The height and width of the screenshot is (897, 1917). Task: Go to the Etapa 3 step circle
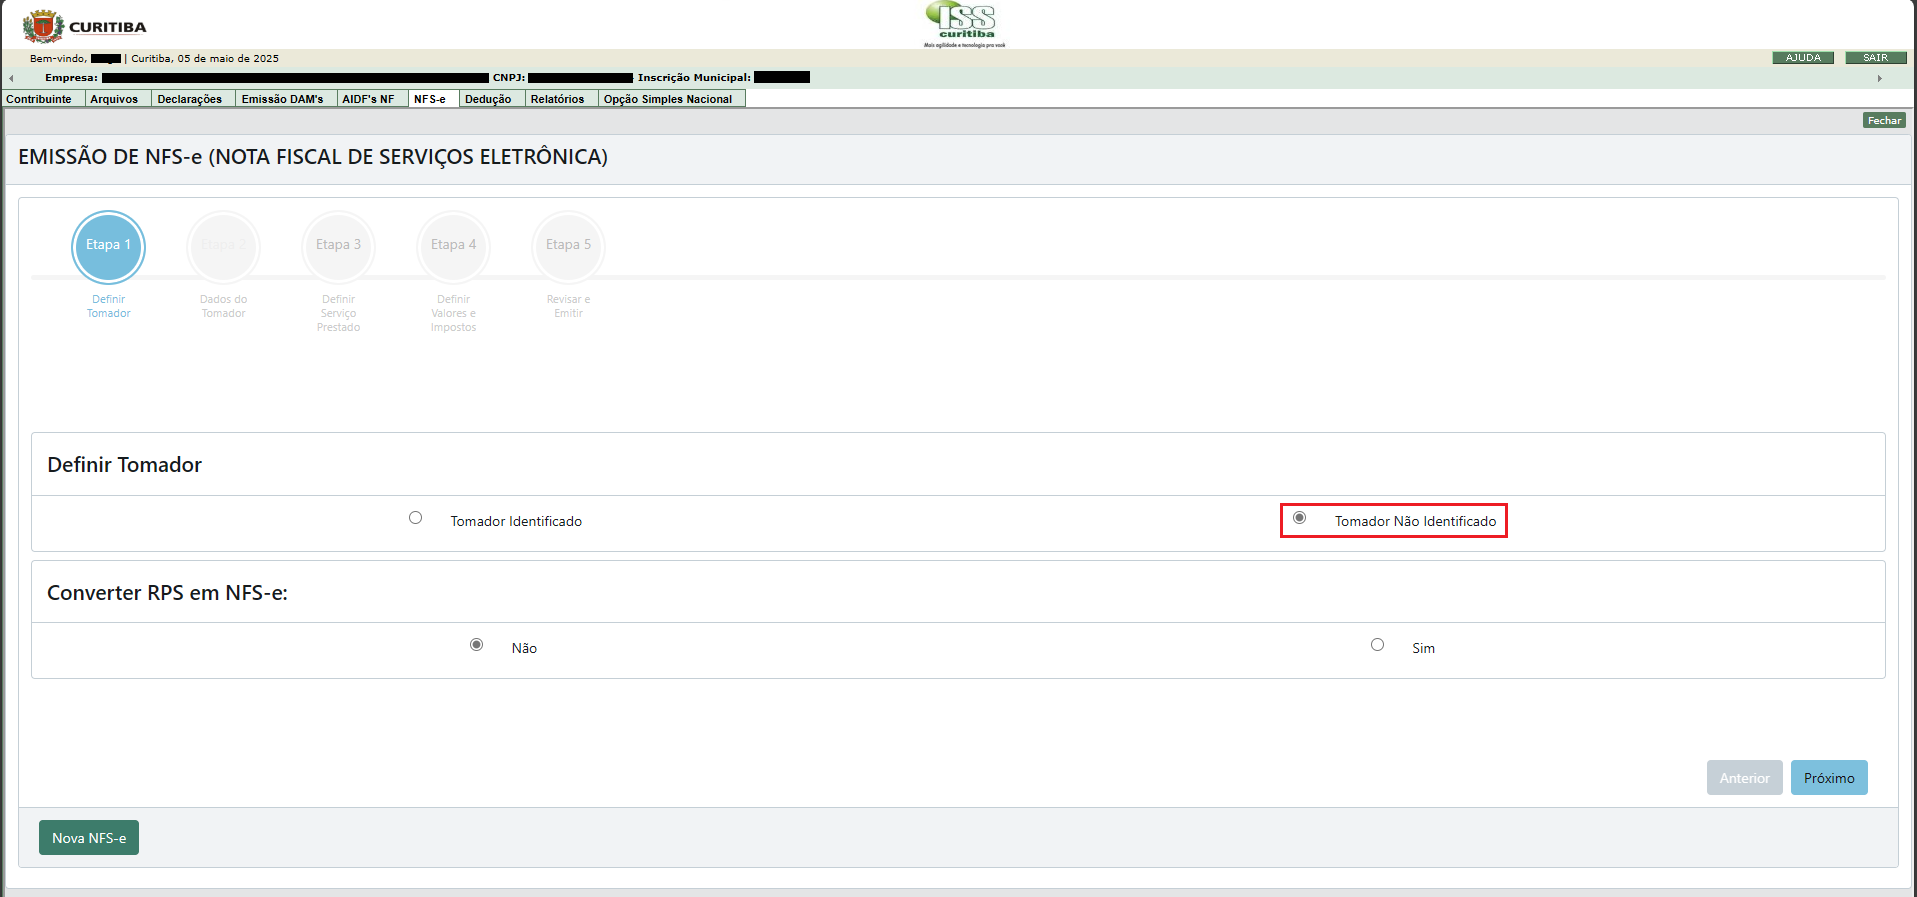click(x=338, y=246)
